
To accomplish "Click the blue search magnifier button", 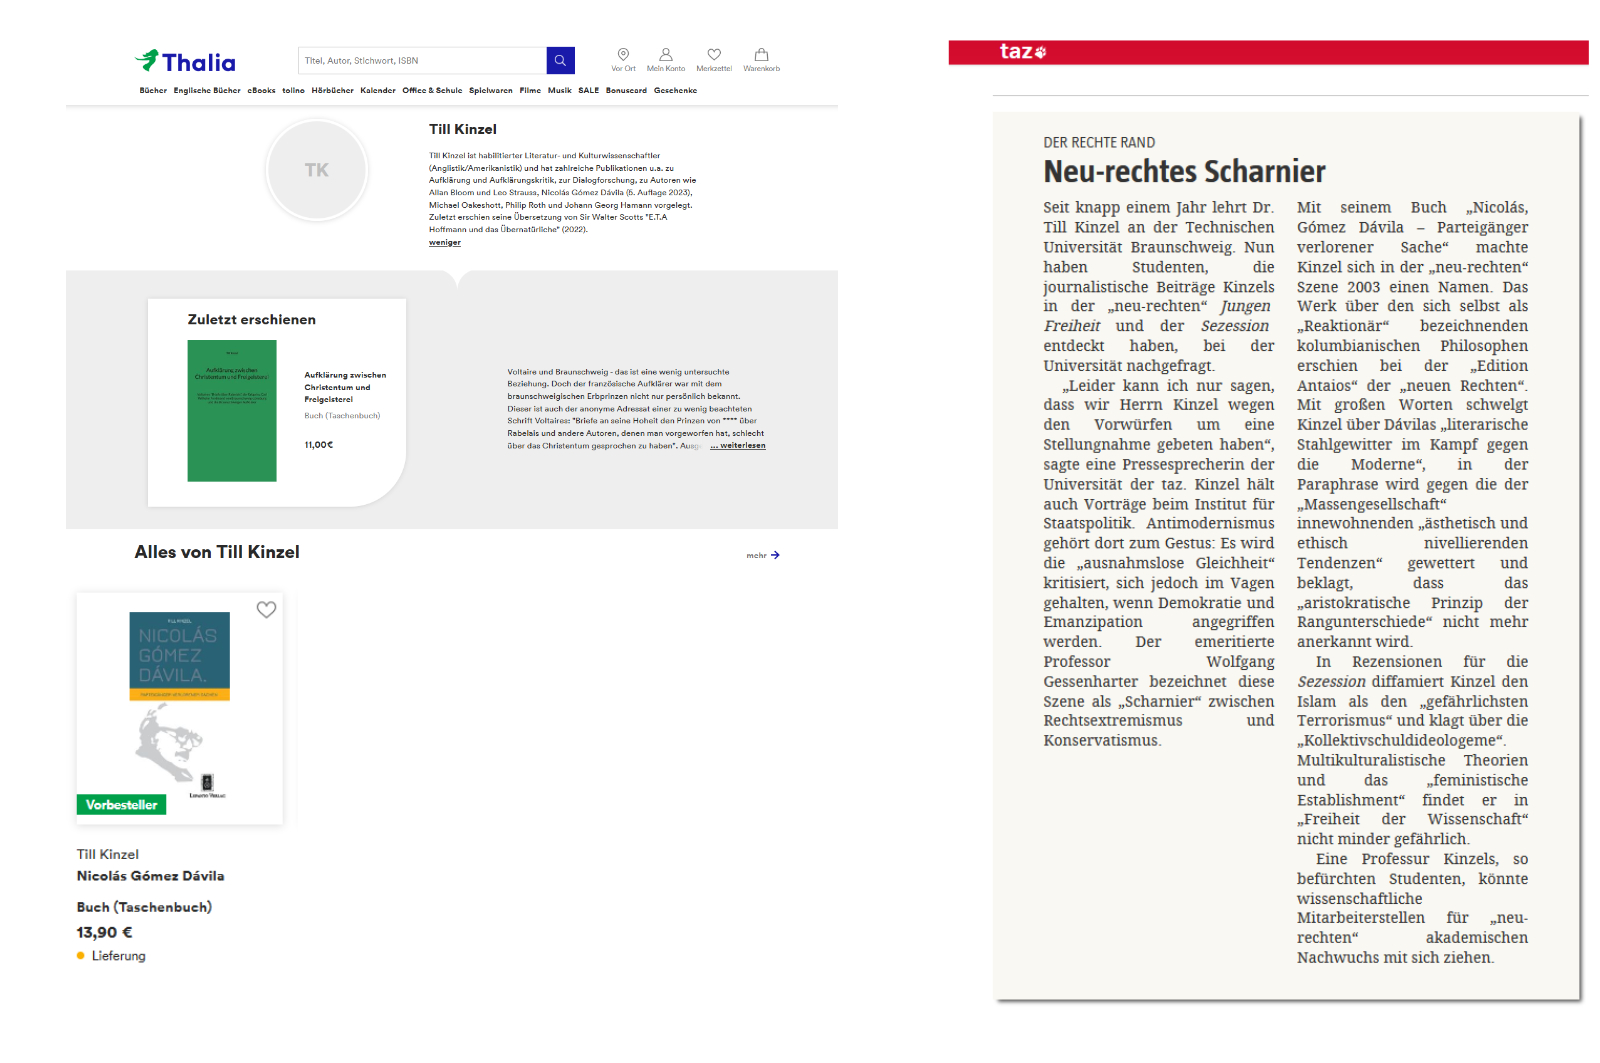I will 560,61.
